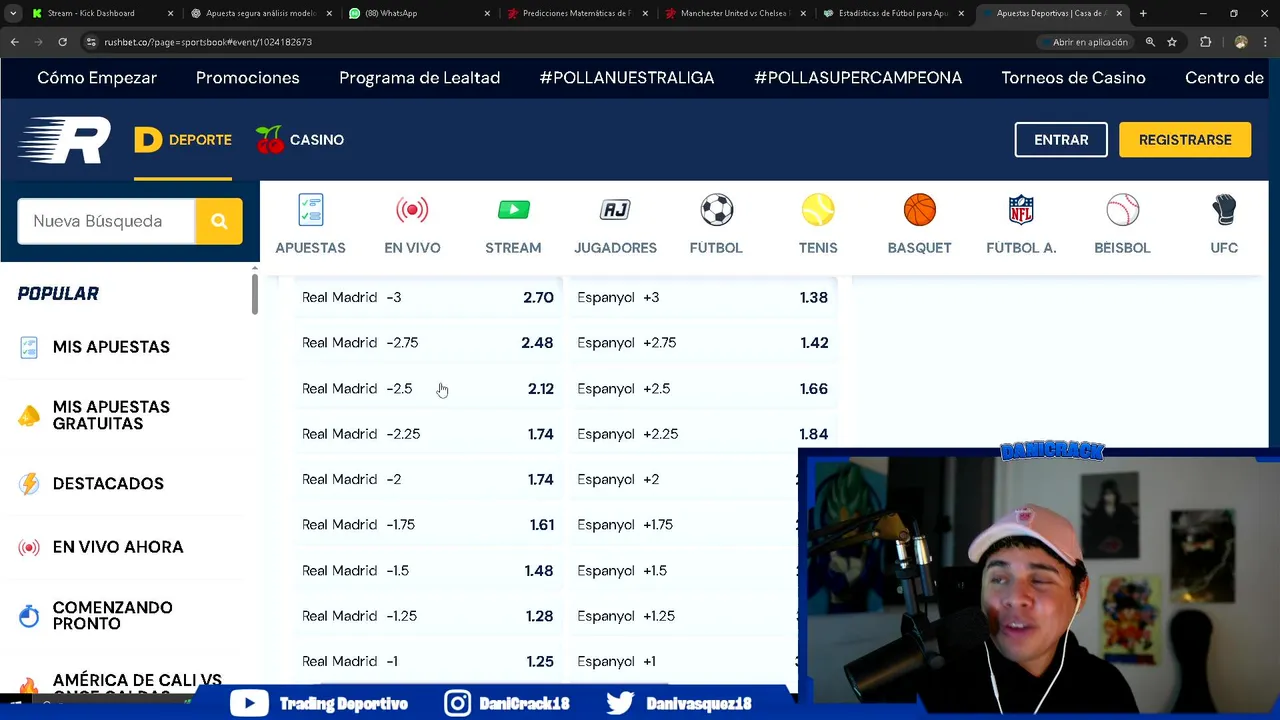Click the Nueva Búsqueda search field
1280x720 pixels.
click(106, 221)
